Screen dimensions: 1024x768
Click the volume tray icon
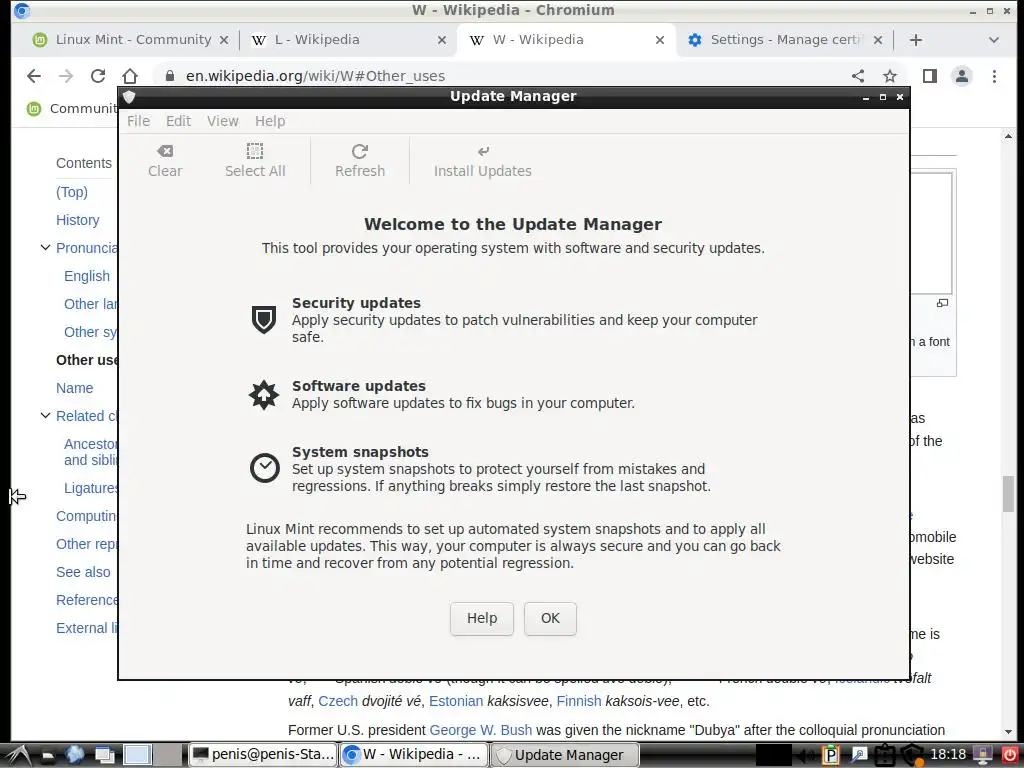click(x=806, y=756)
